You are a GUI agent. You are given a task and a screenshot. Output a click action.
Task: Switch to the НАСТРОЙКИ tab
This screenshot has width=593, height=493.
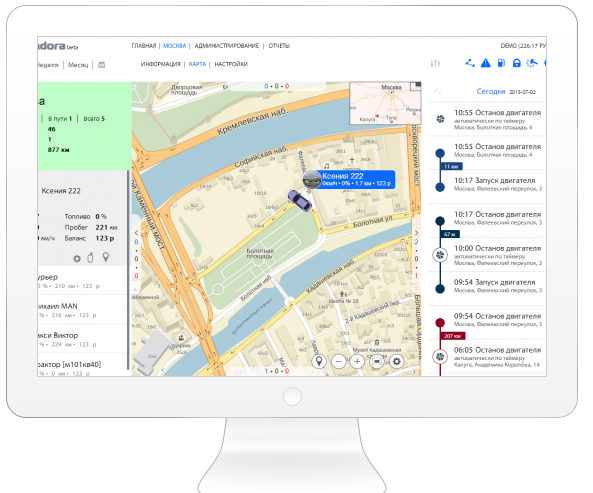pyautogui.click(x=231, y=64)
